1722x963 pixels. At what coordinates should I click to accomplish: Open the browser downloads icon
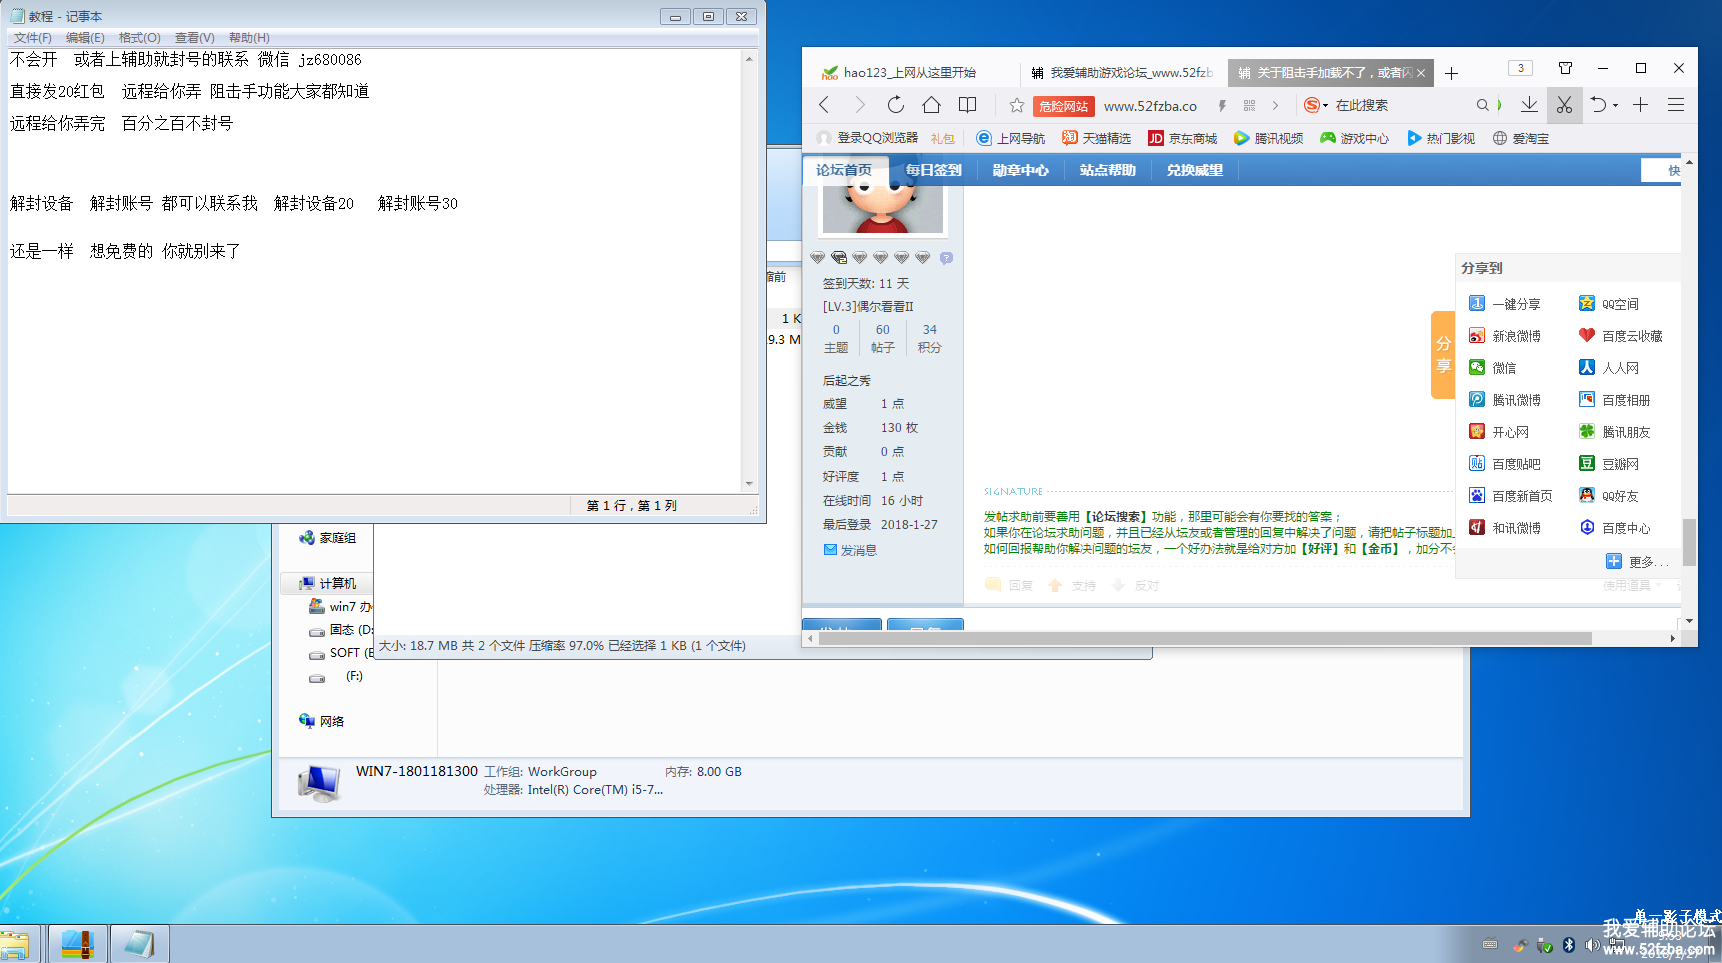pos(1529,105)
